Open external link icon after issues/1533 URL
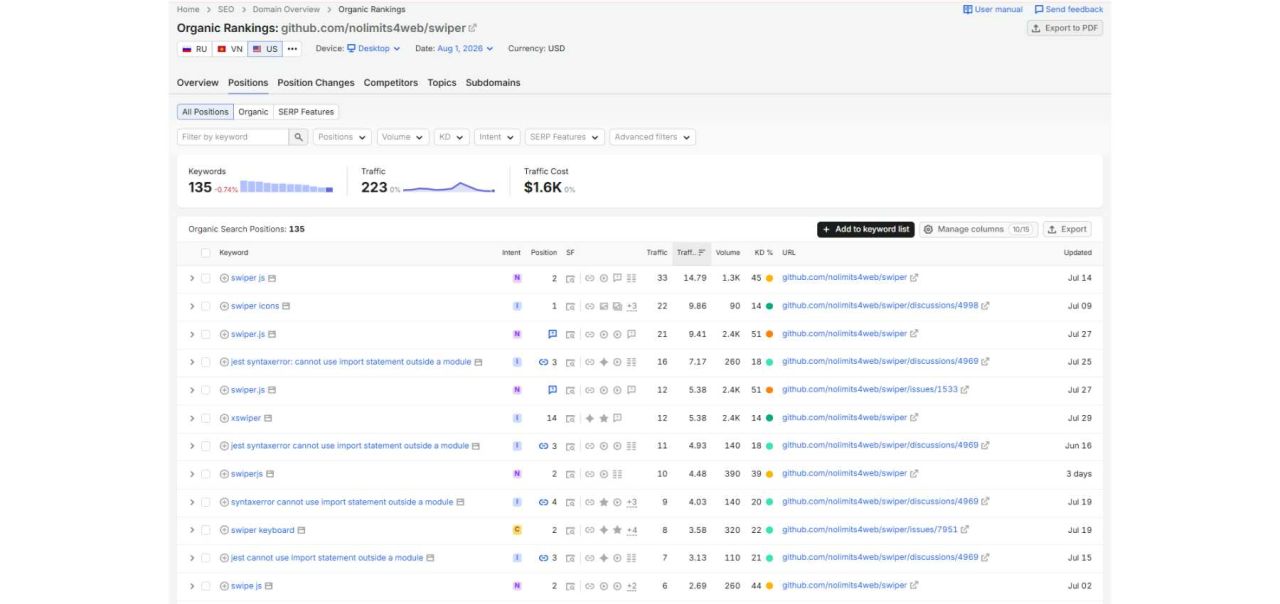Viewport: 1280px width, 604px height. click(964, 390)
